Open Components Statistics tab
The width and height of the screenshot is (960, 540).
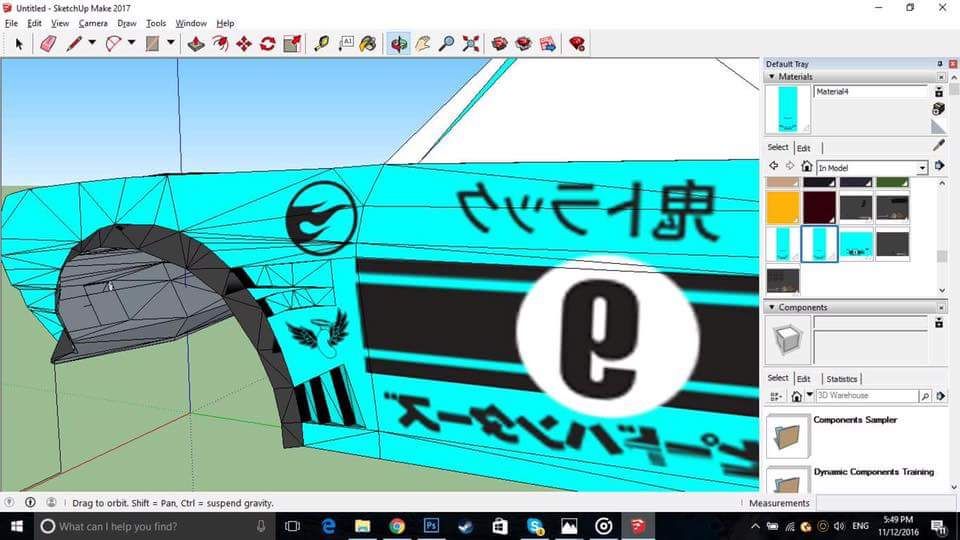click(842, 379)
